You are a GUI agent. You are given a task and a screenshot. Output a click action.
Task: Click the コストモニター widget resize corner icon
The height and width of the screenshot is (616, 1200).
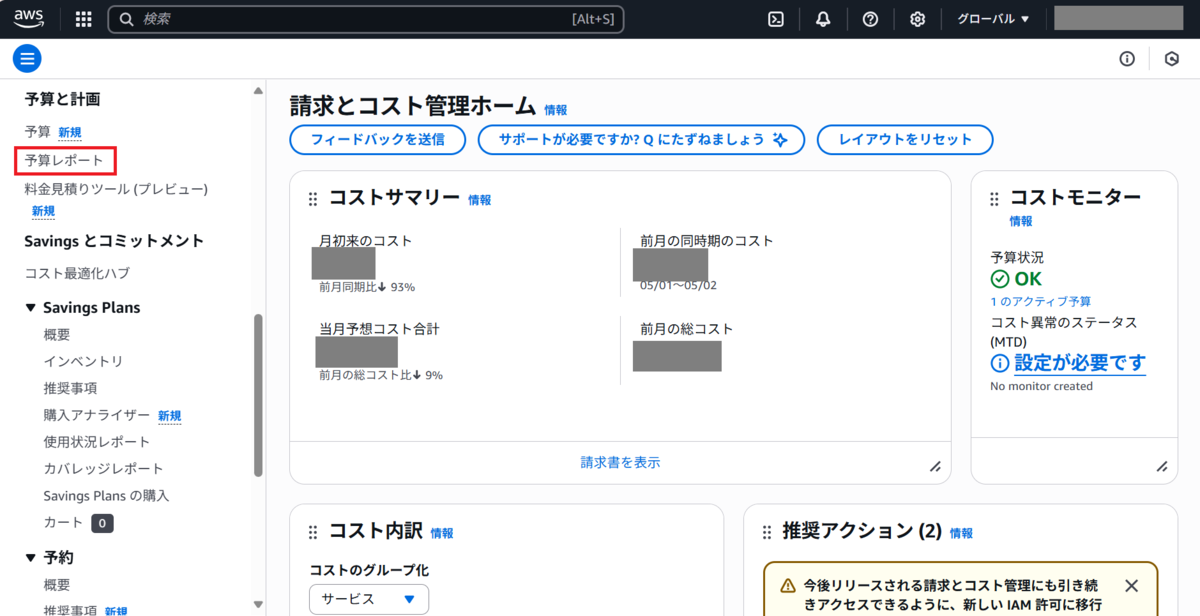tap(1162, 466)
